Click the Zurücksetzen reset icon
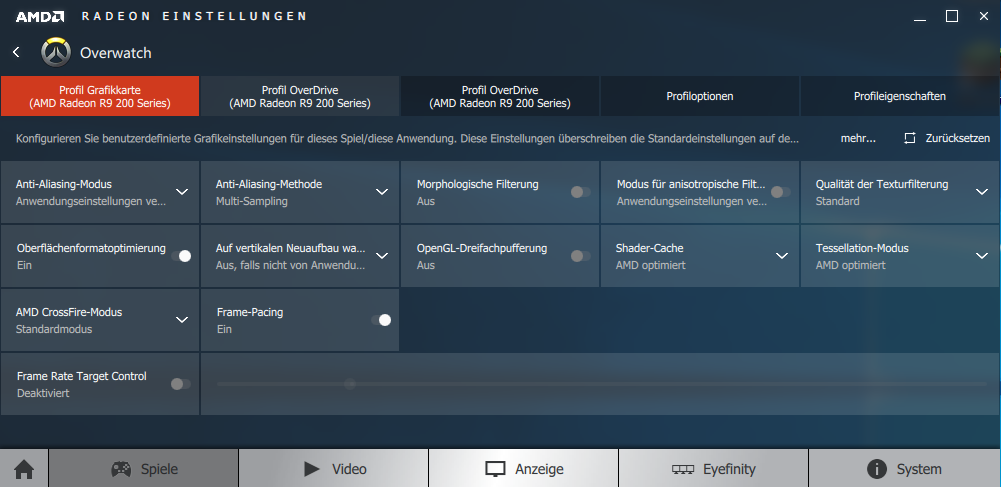The height and width of the screenshot is (487, 1001). point(910,138)
